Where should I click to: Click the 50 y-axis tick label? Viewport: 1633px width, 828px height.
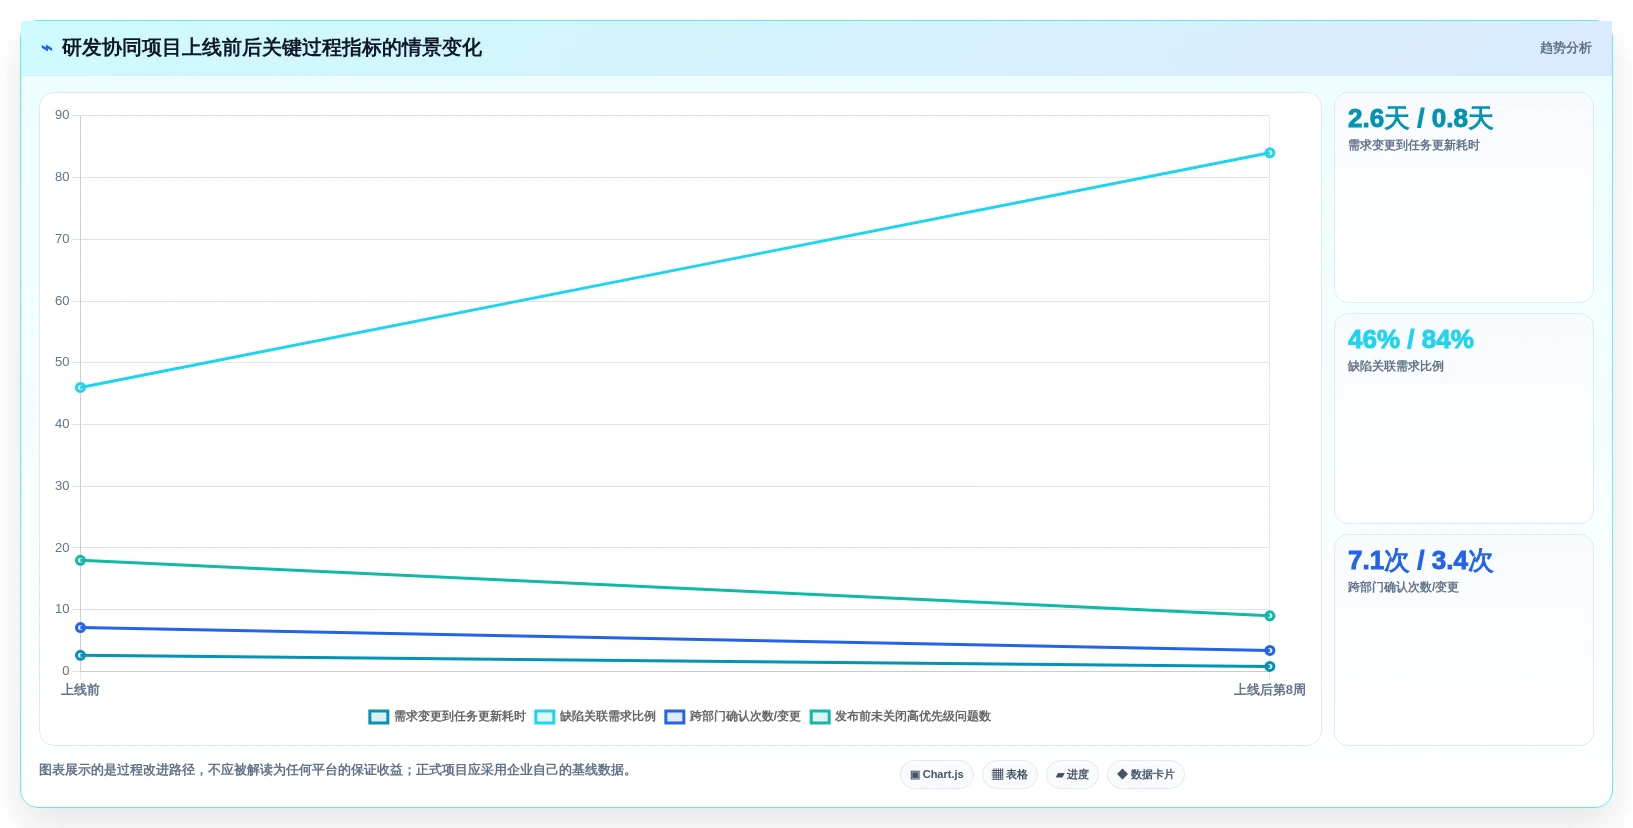point(62,362)
